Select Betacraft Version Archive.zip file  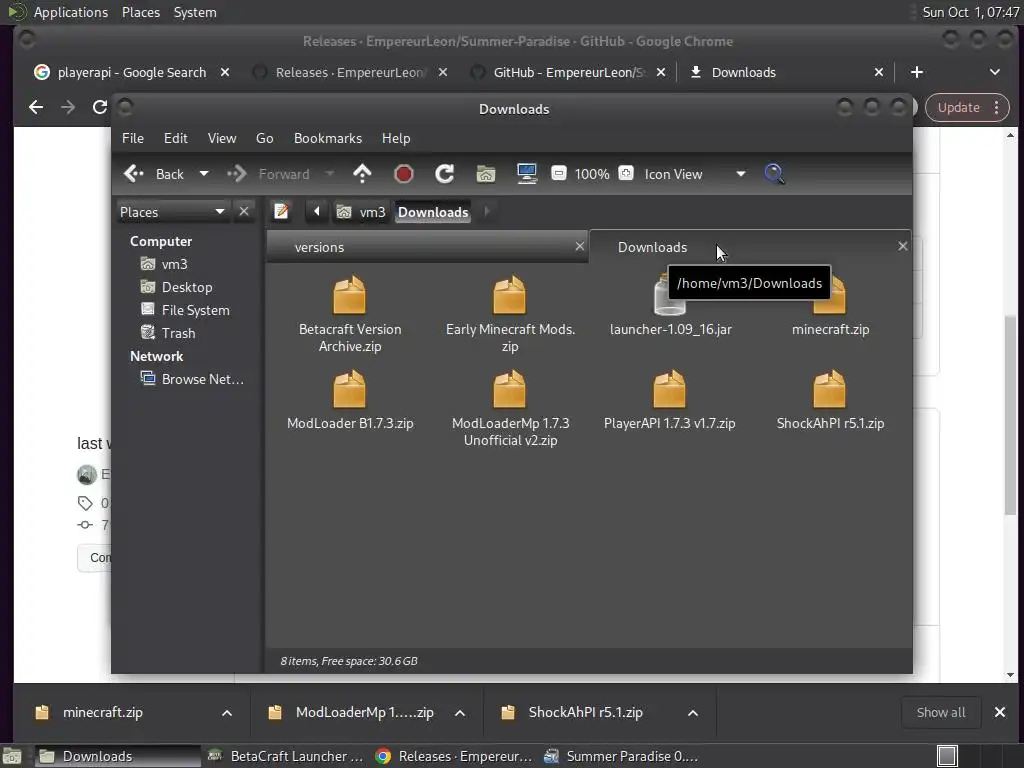pos(350,315)
